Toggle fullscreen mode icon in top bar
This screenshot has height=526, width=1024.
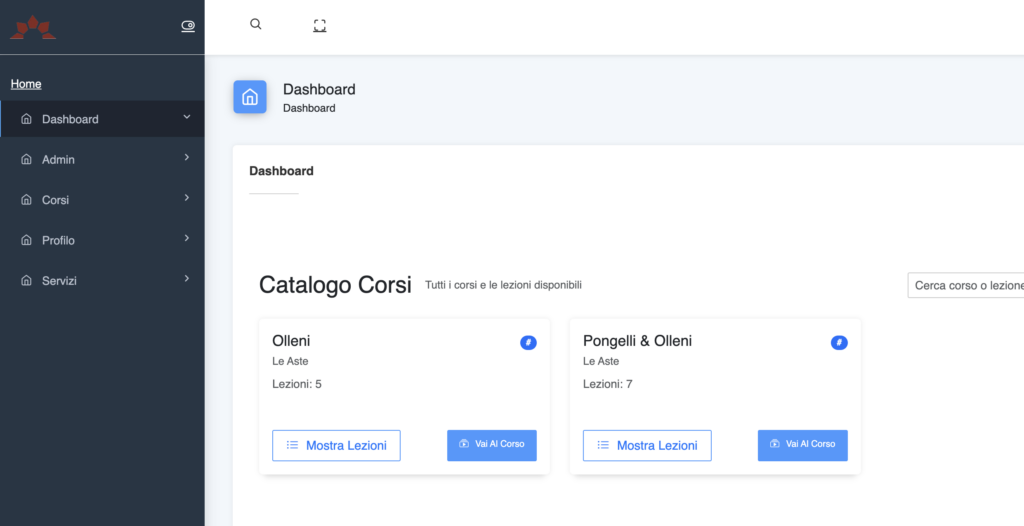(320, 26)
